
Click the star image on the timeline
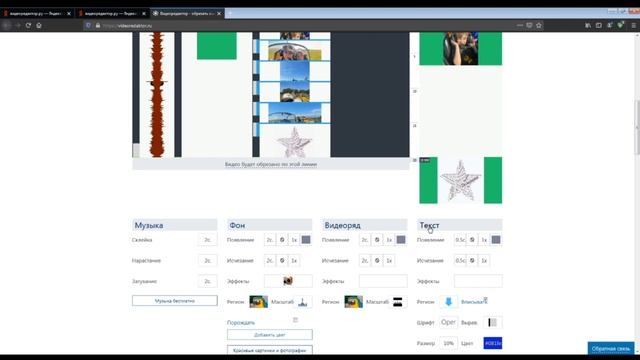tap(295, 142)
